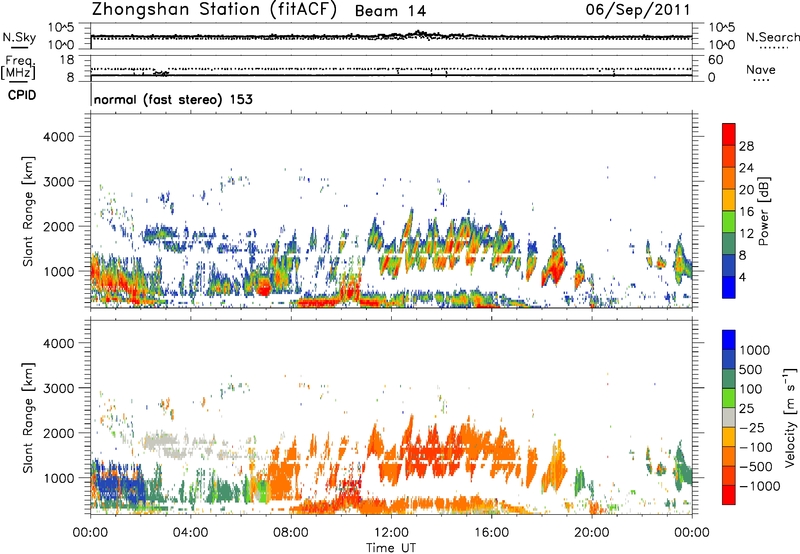Click the red bottom of the velocity colorbar
This screenshot has height=554, width=800.
(729, 495)
